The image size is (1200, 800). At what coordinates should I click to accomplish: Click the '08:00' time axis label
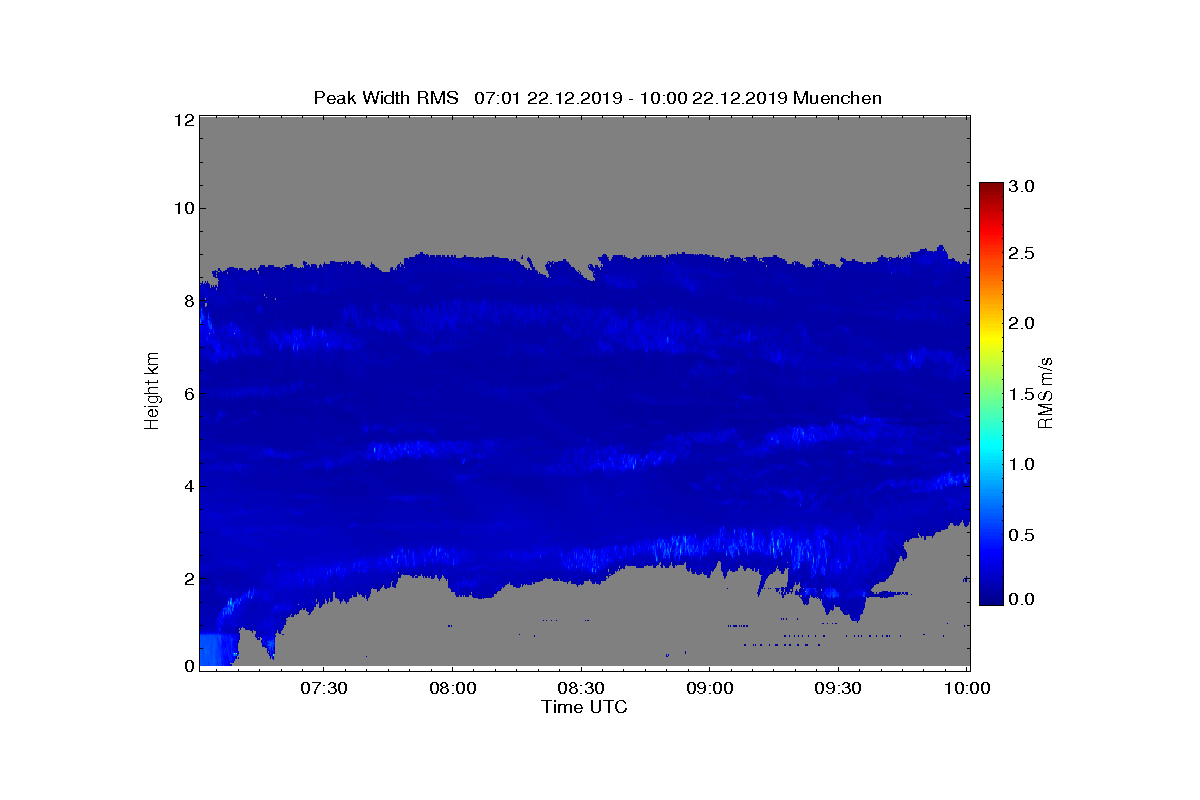click(x=452, y=688)
